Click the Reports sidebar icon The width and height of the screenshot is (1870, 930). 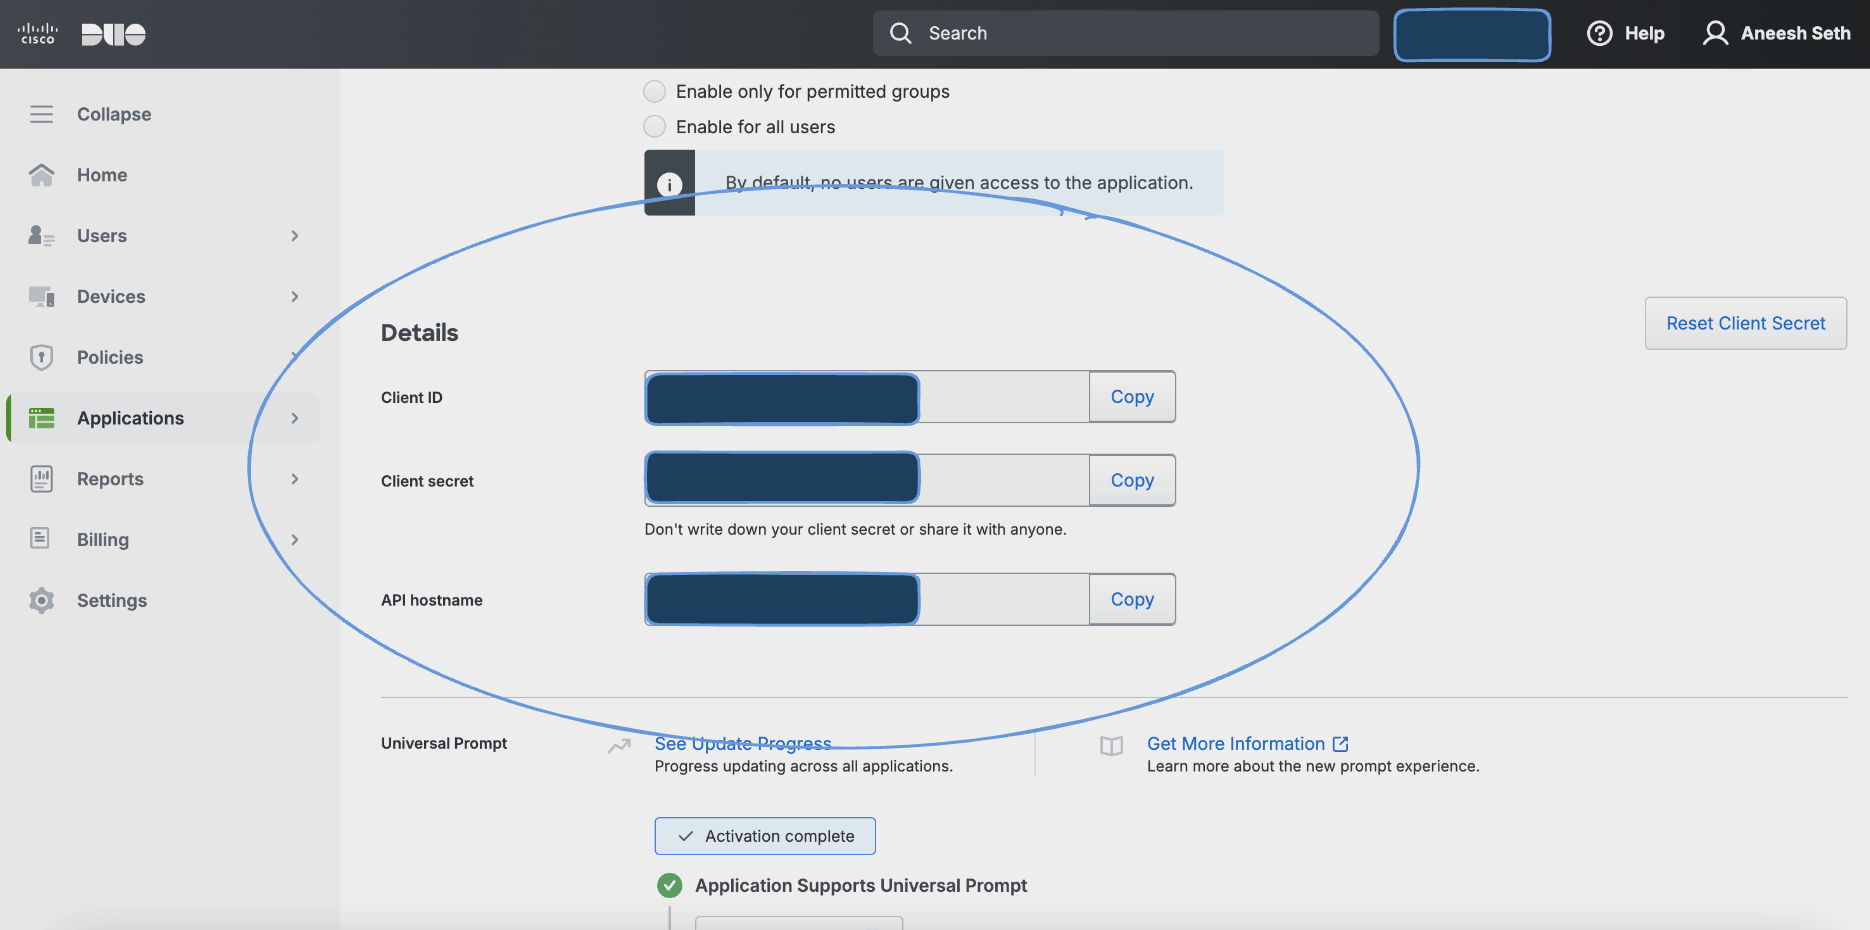click(41, 479)
